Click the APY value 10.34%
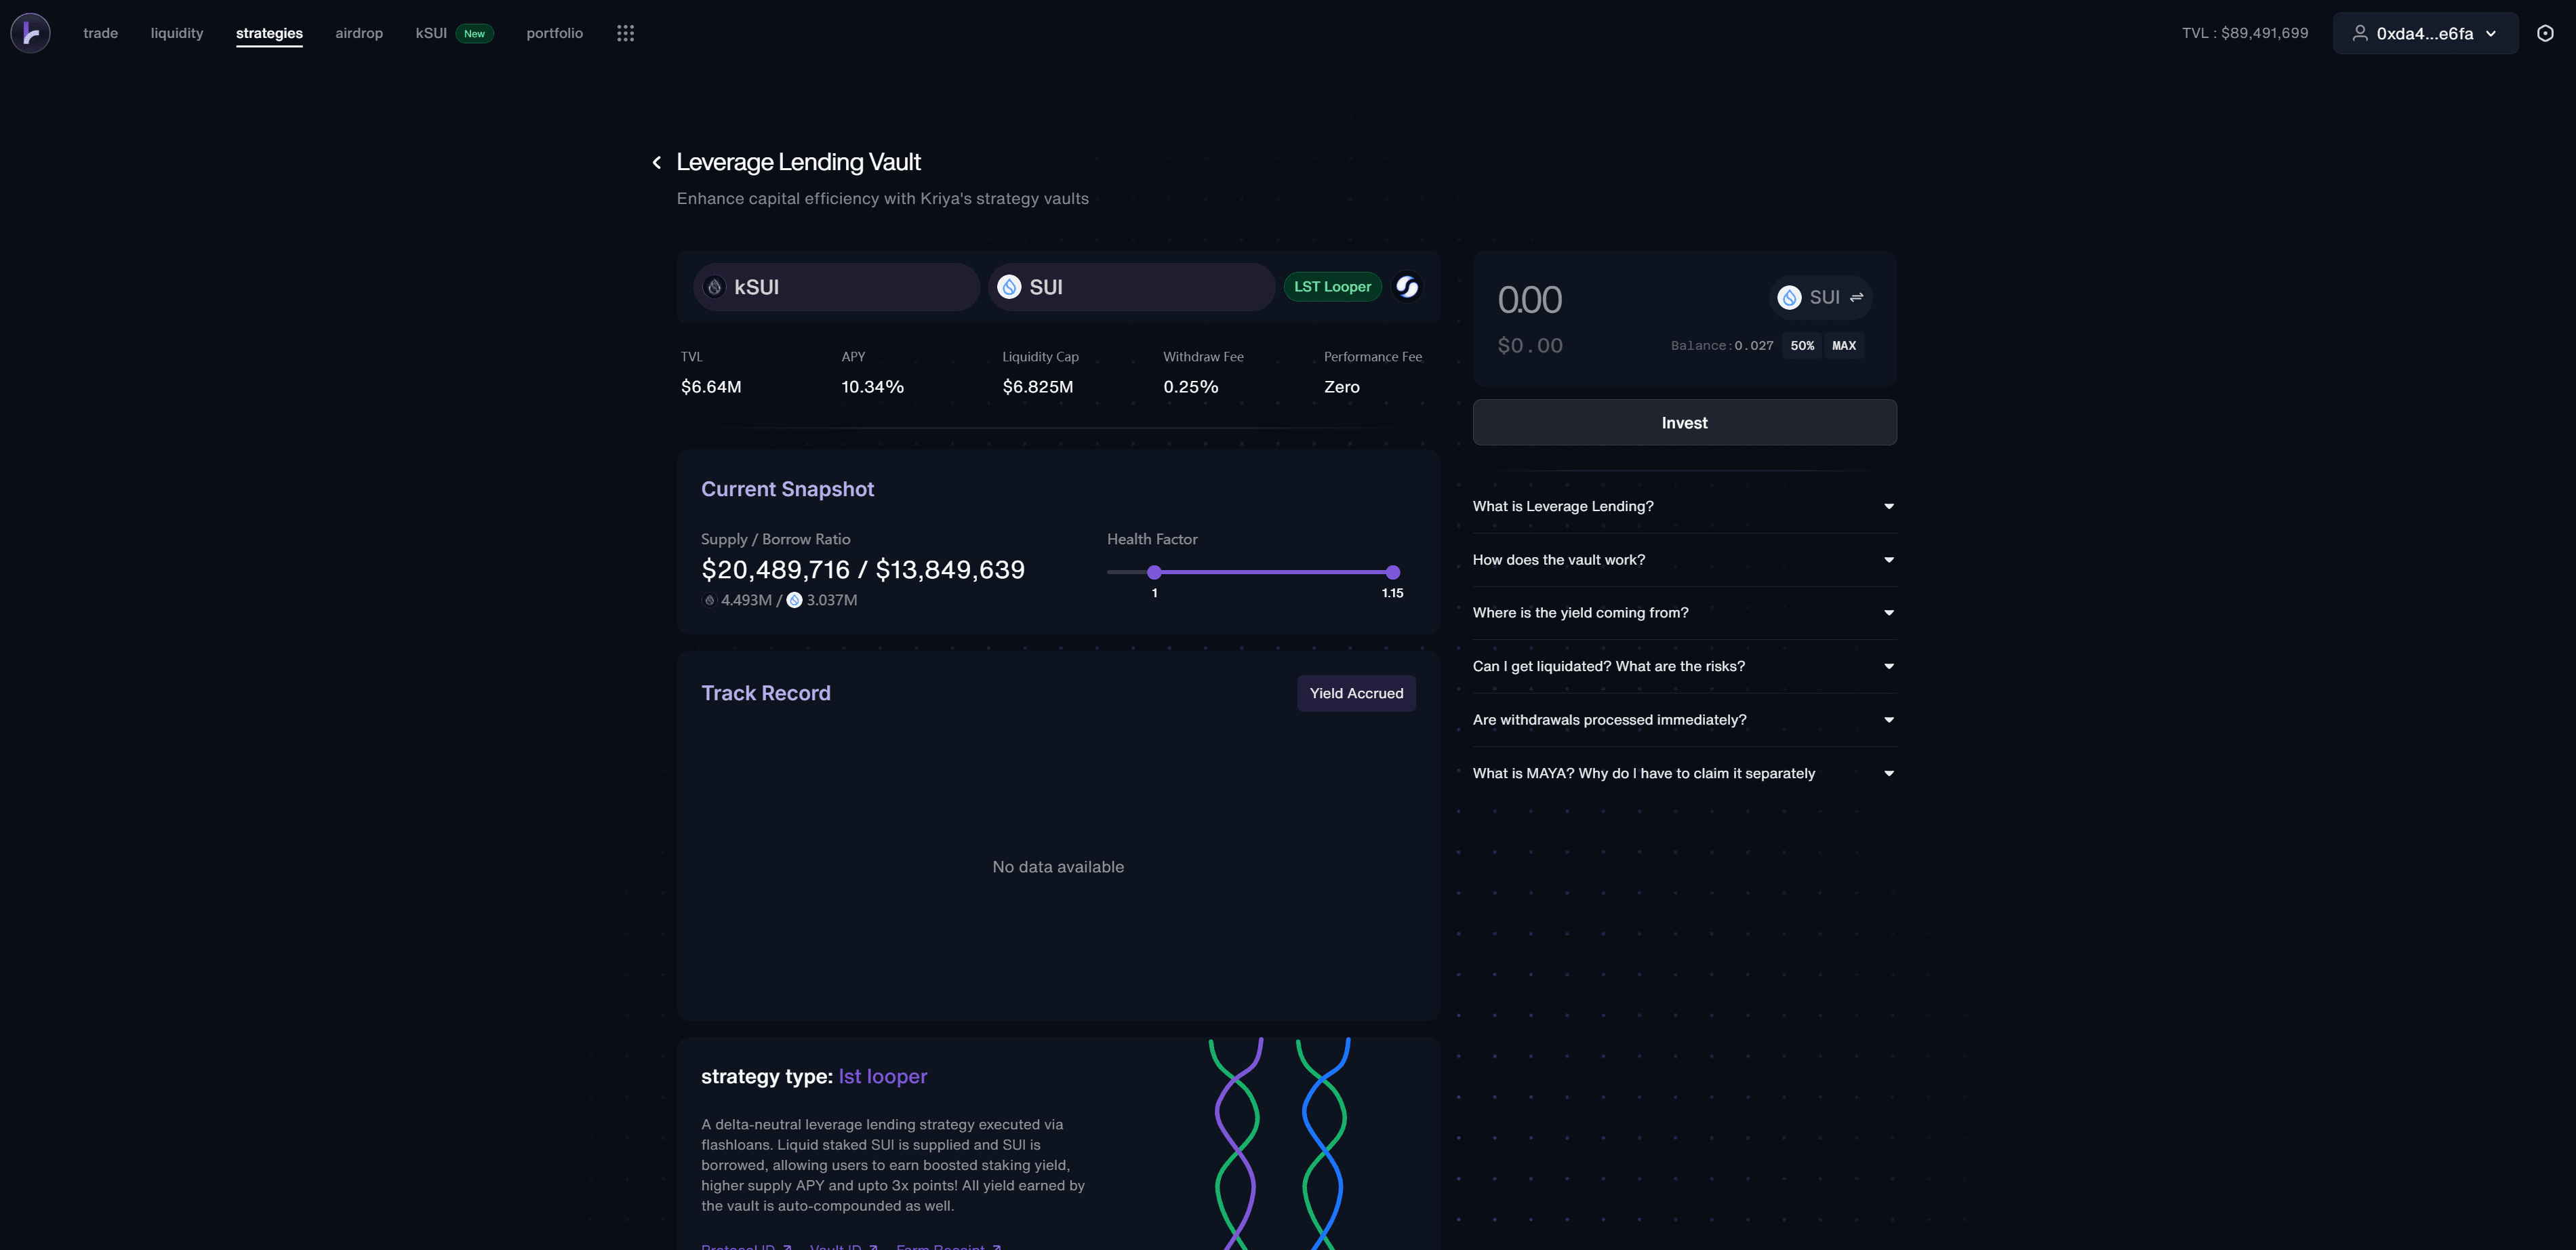The height and width of the screenshot is (1250, 2576). coord(872,387)
